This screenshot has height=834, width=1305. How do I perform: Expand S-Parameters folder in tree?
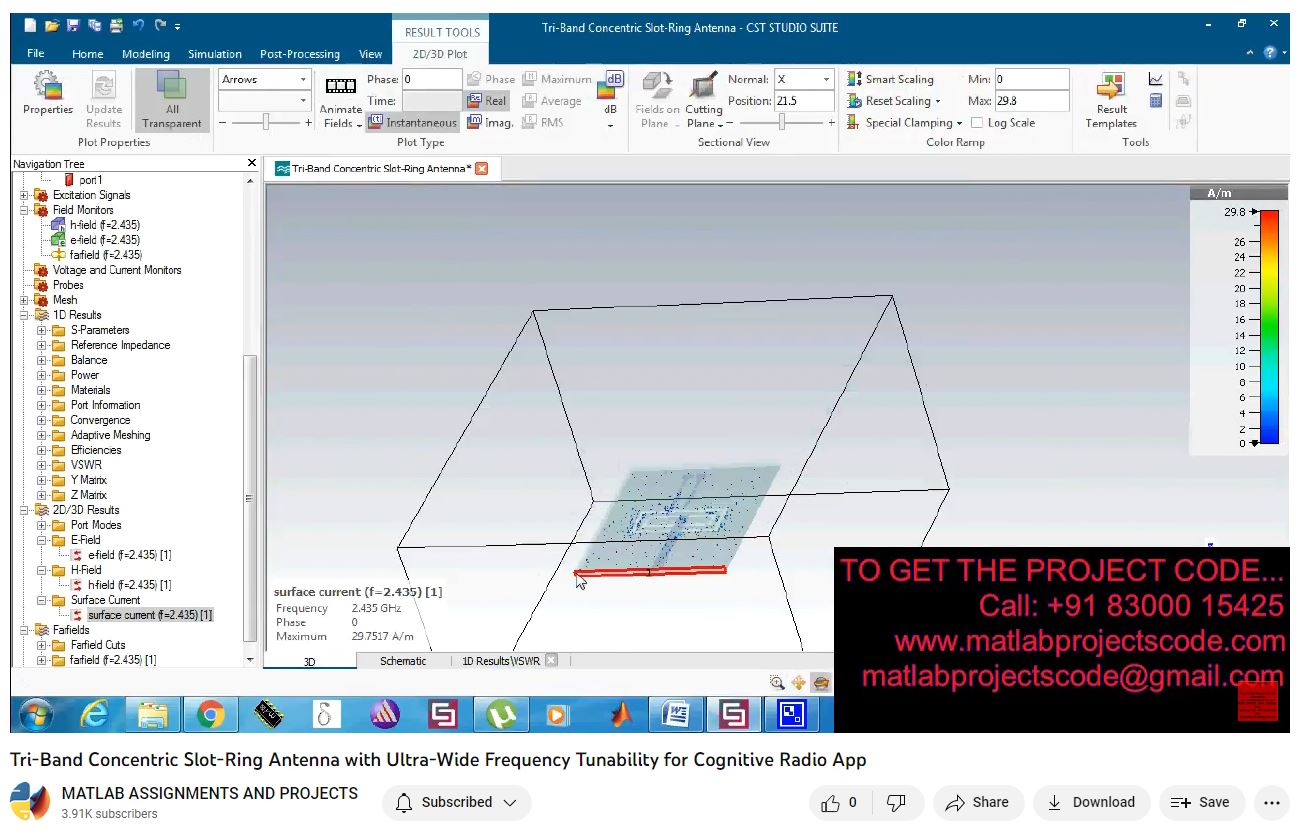click(x=42, y=330)
